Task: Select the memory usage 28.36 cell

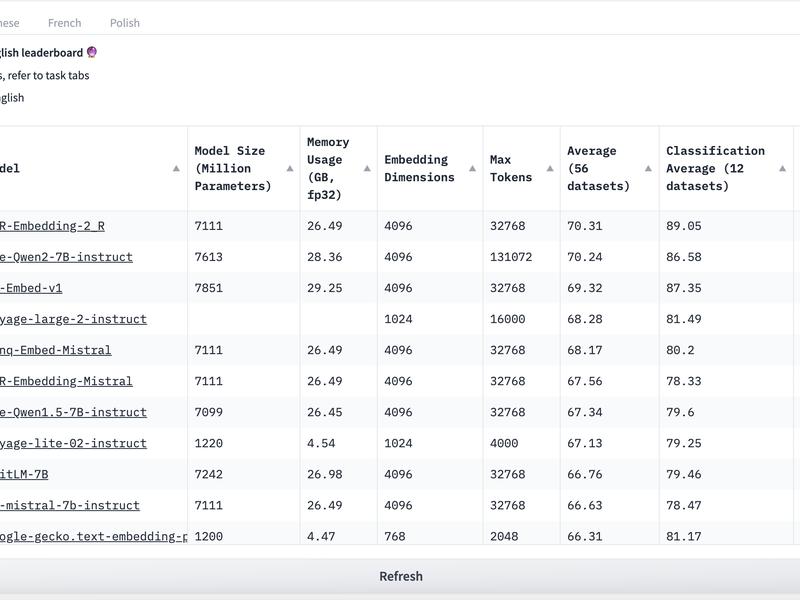Action: pyautogui.click(x=338, y=257)
